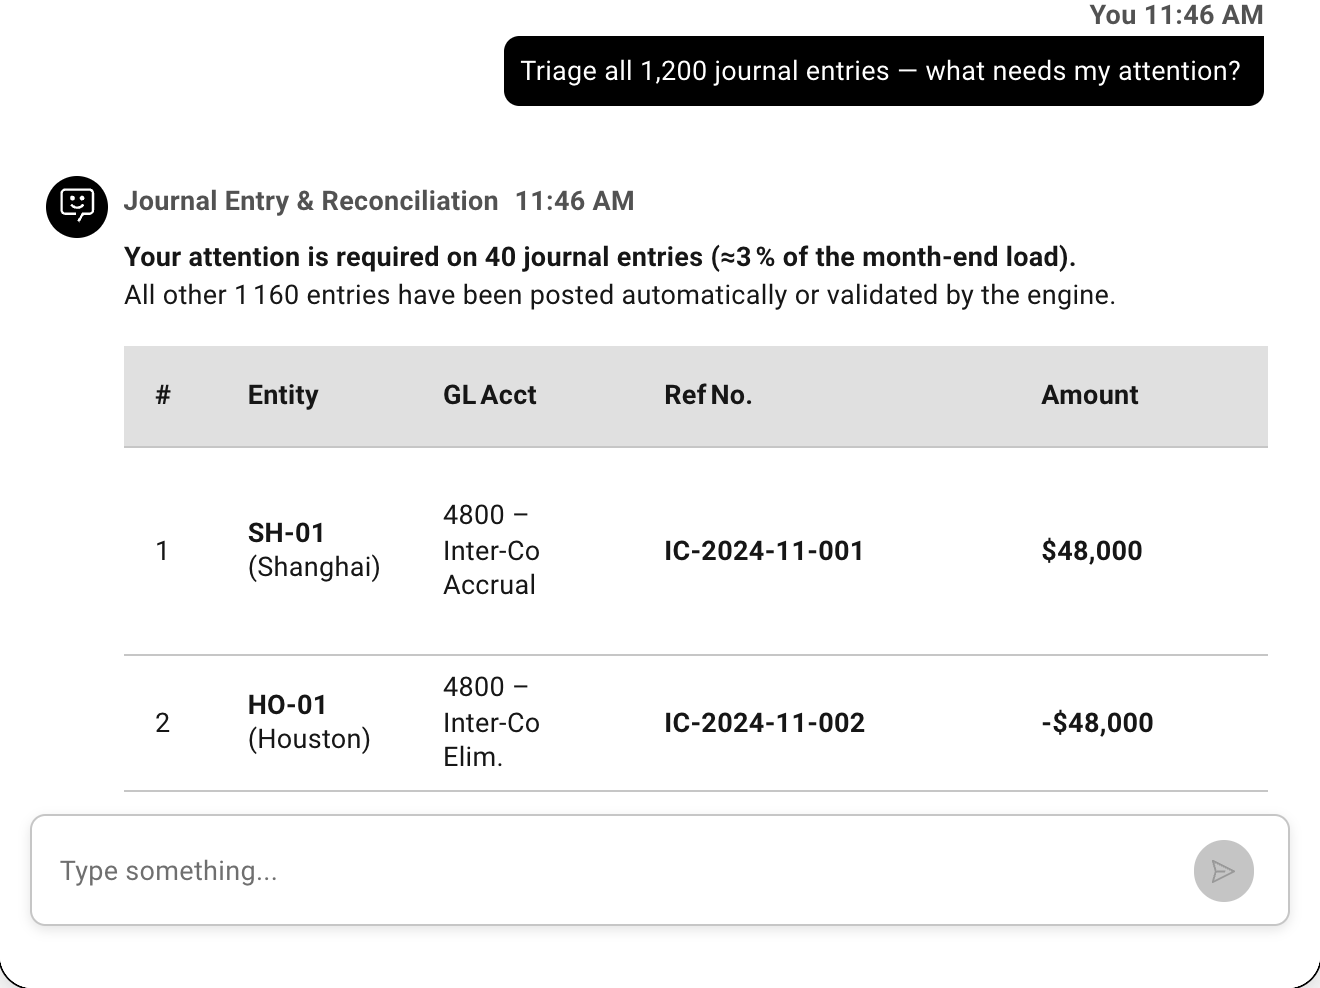Image resolution: width=1320 pixels, height=988 pixels.
Task: Click the chatbot avatar icon
Action: [x=77, y=207]
